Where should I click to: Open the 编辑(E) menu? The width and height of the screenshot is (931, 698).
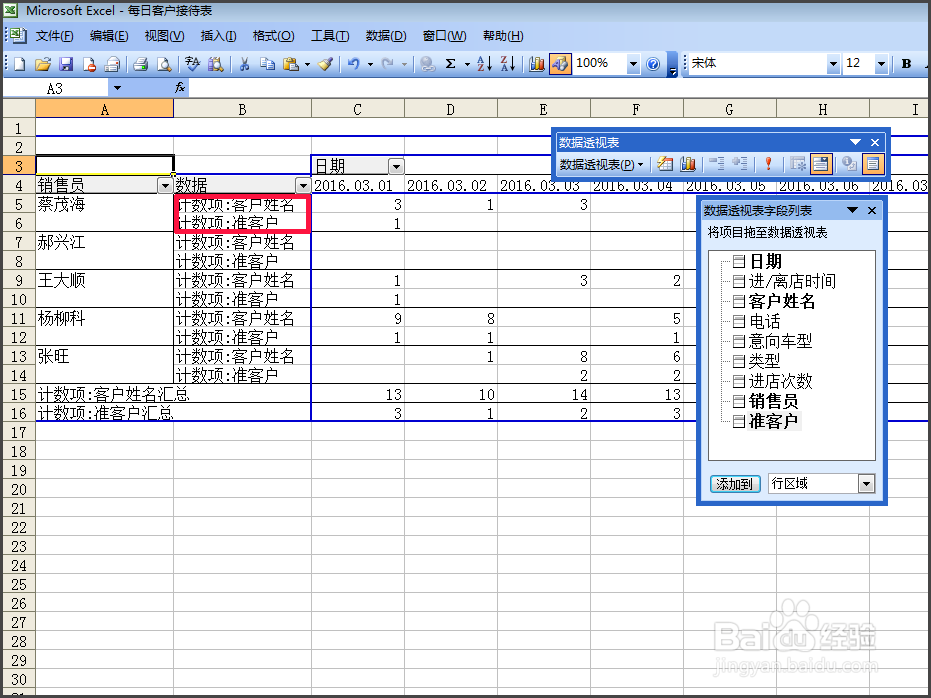click(109, 36)
